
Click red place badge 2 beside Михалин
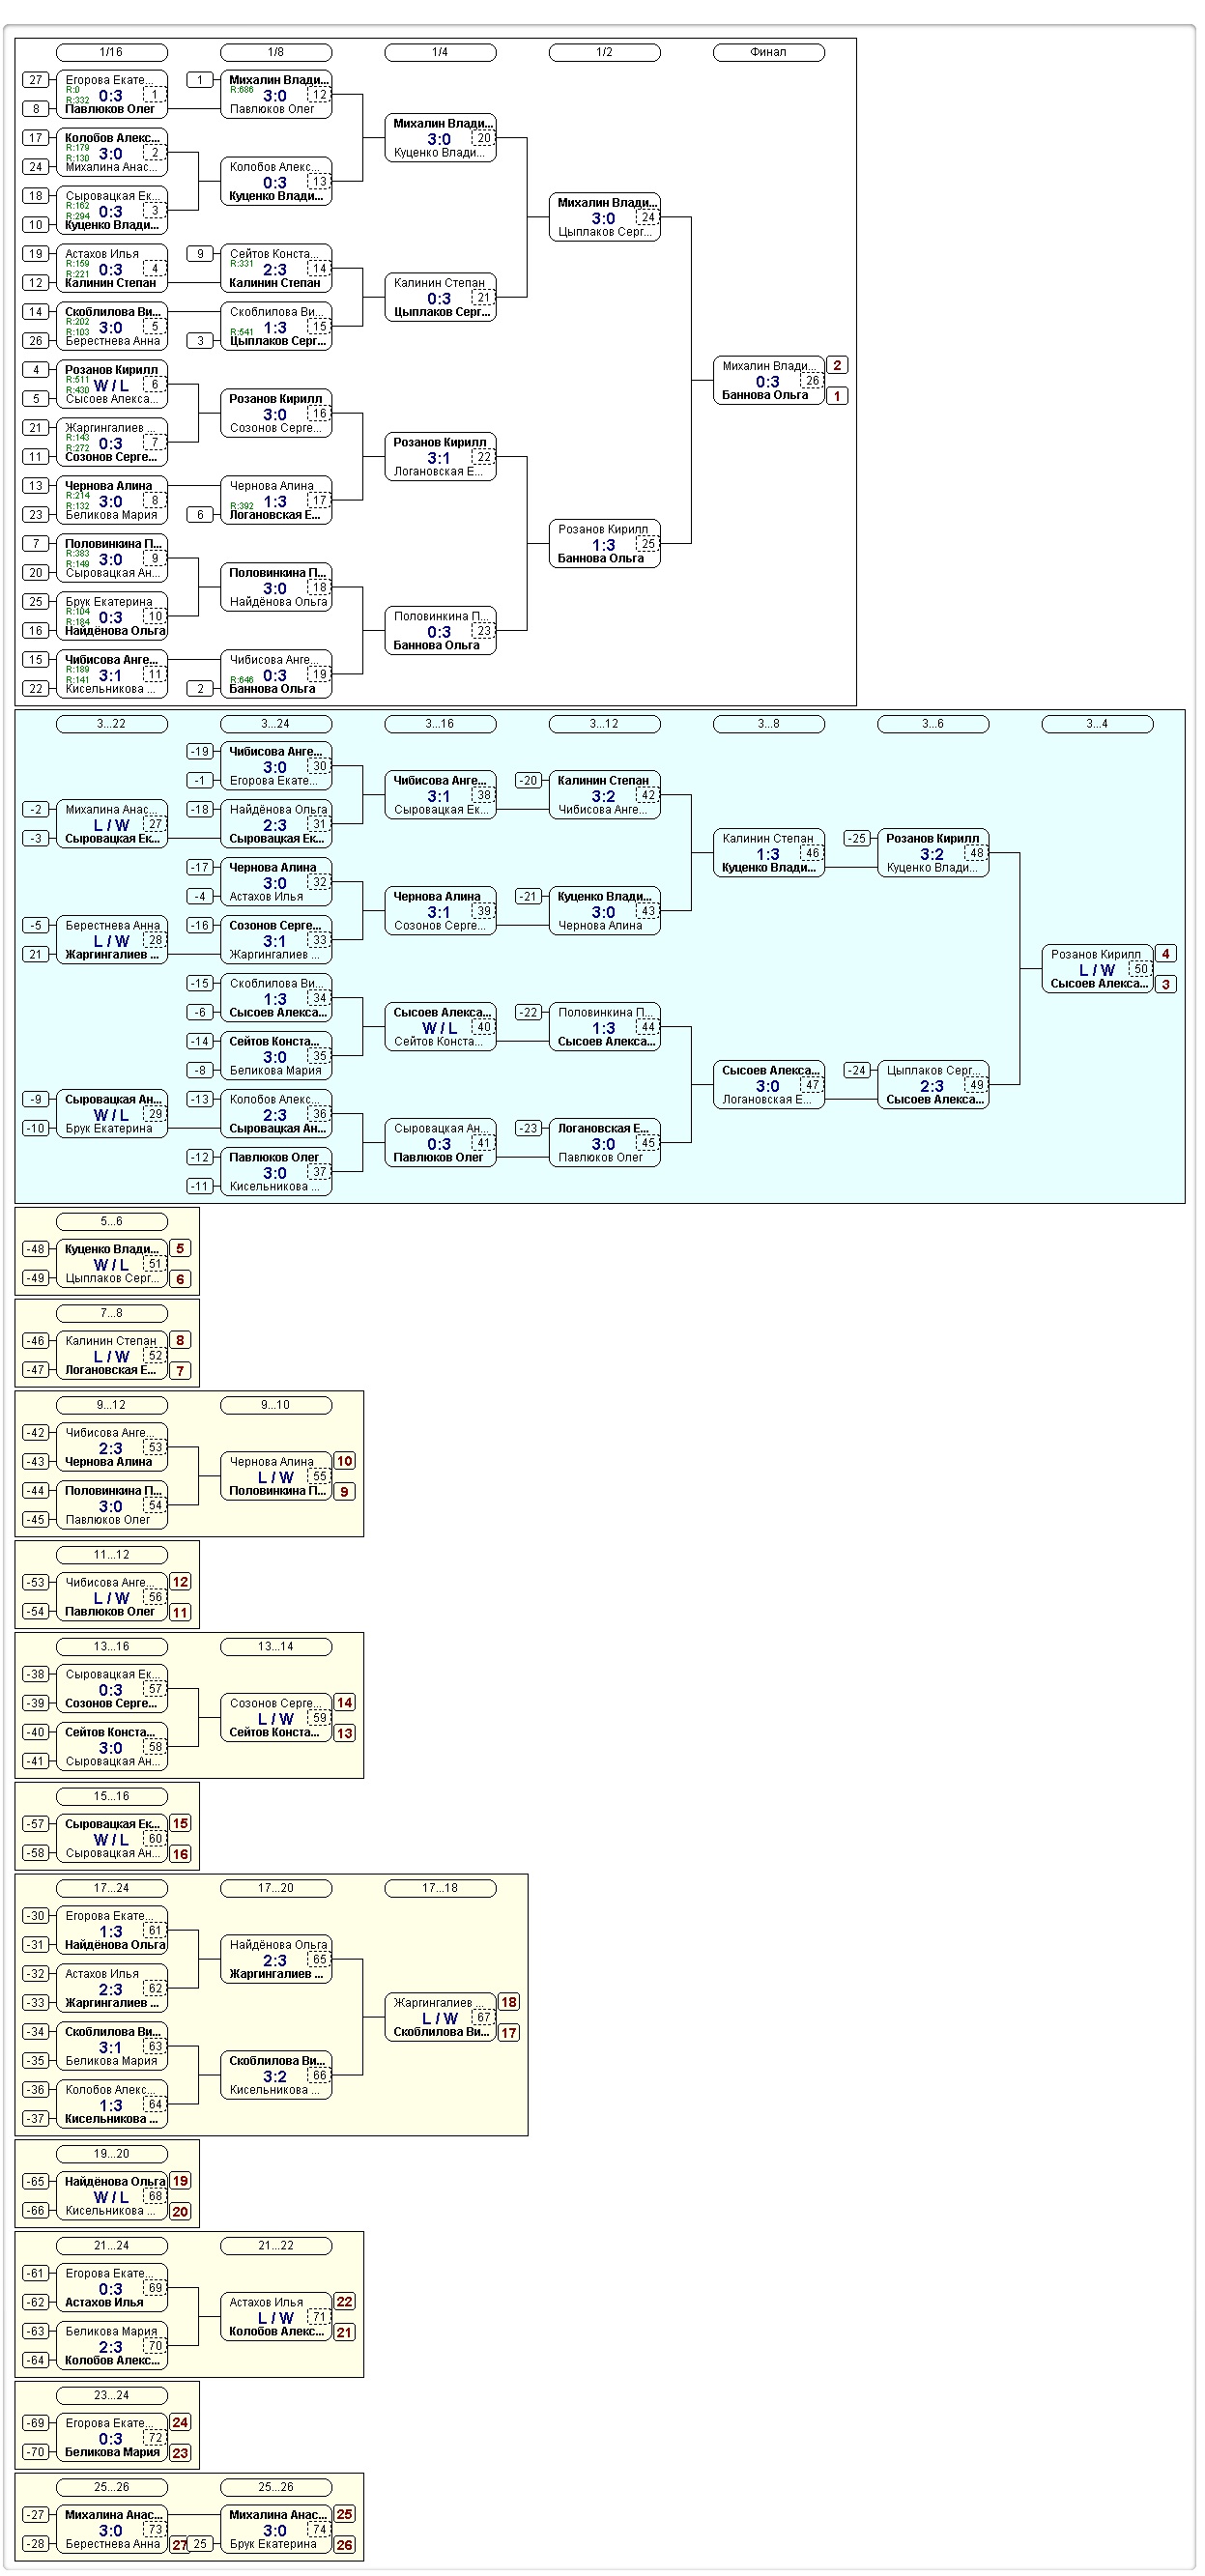[x=837, y=366]
